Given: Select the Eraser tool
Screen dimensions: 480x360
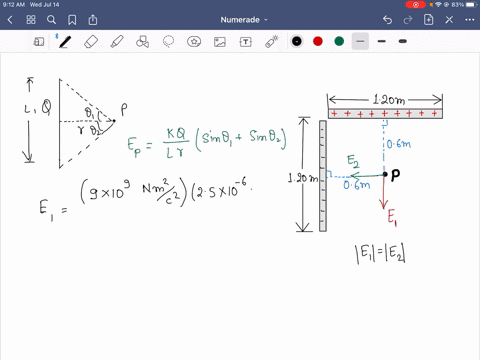Looking at the screenshot, I should point(91,42).
